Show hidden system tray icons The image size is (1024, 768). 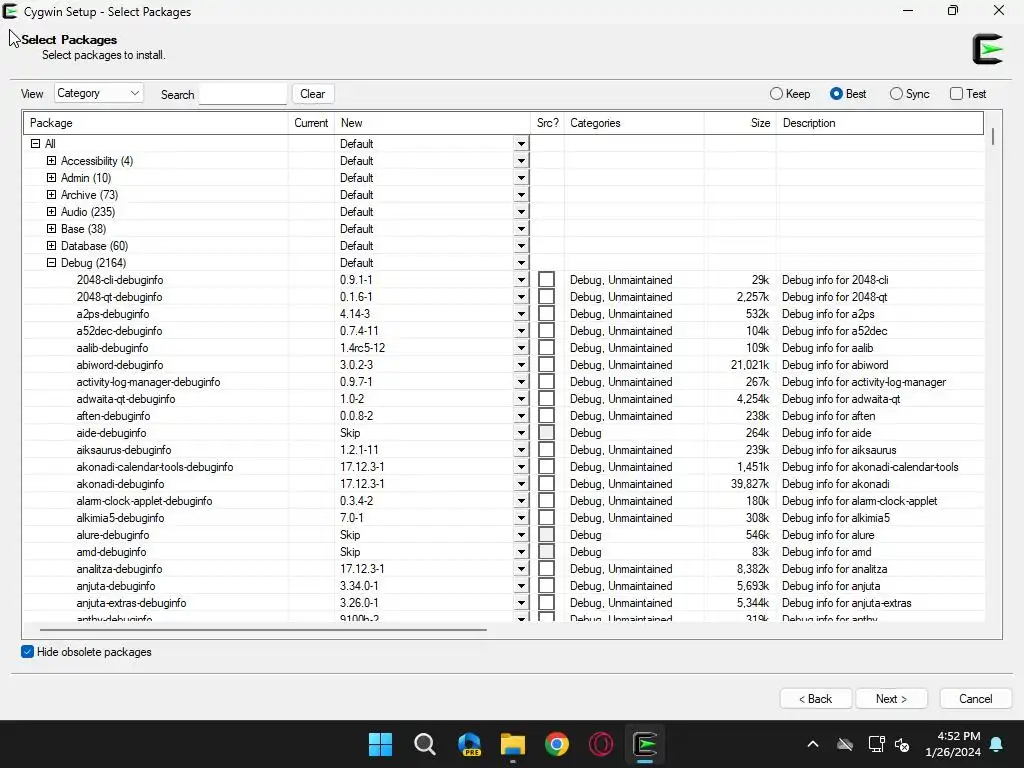tap(813, 744)
